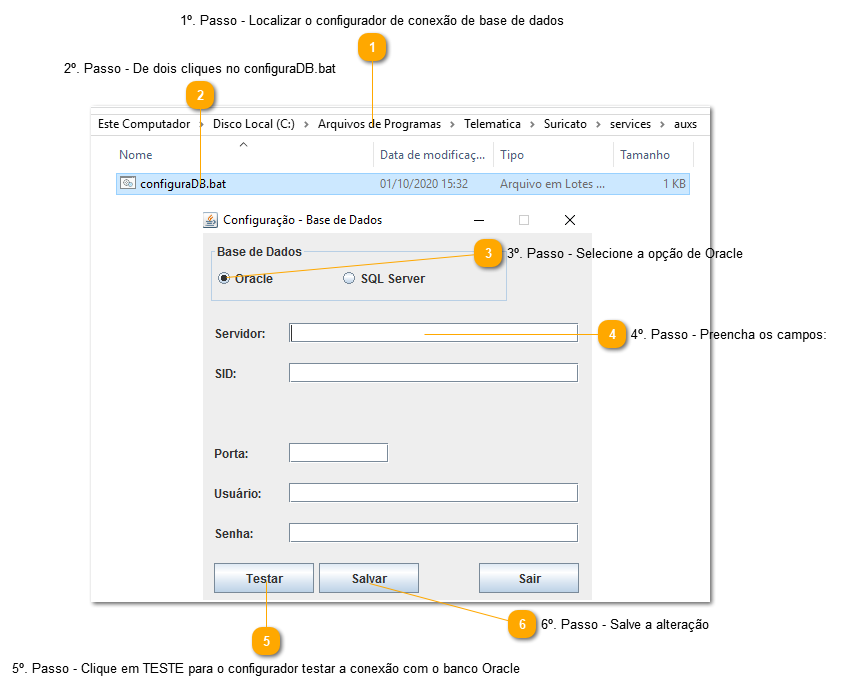Click the orange step 4 marker
Image resolution: width=843 pixels, height=692 pixels.
612,335
